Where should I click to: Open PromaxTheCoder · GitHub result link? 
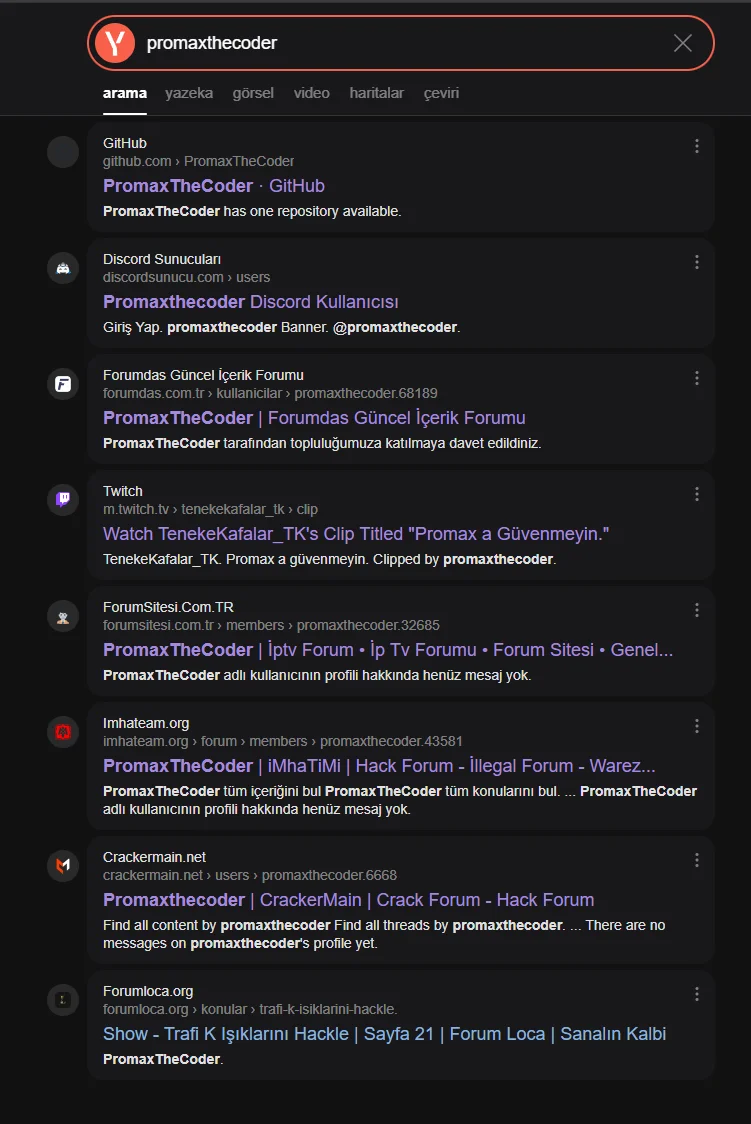click(x=214, y=186)
